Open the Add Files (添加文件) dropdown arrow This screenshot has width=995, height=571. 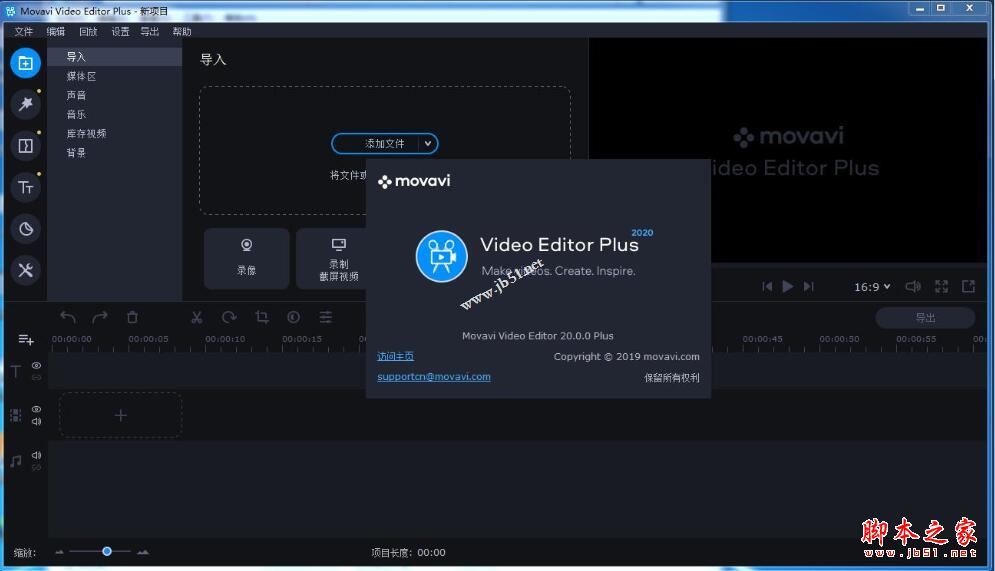(x=428, y=144)
